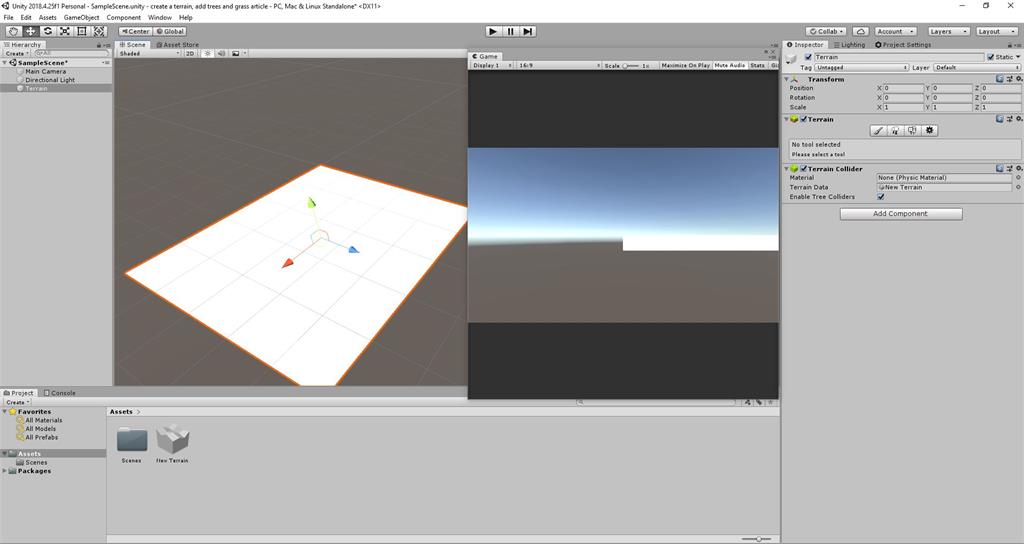Select the combined Transform tool
This screenshot has width=1024, height=544.
coord(99,31)
